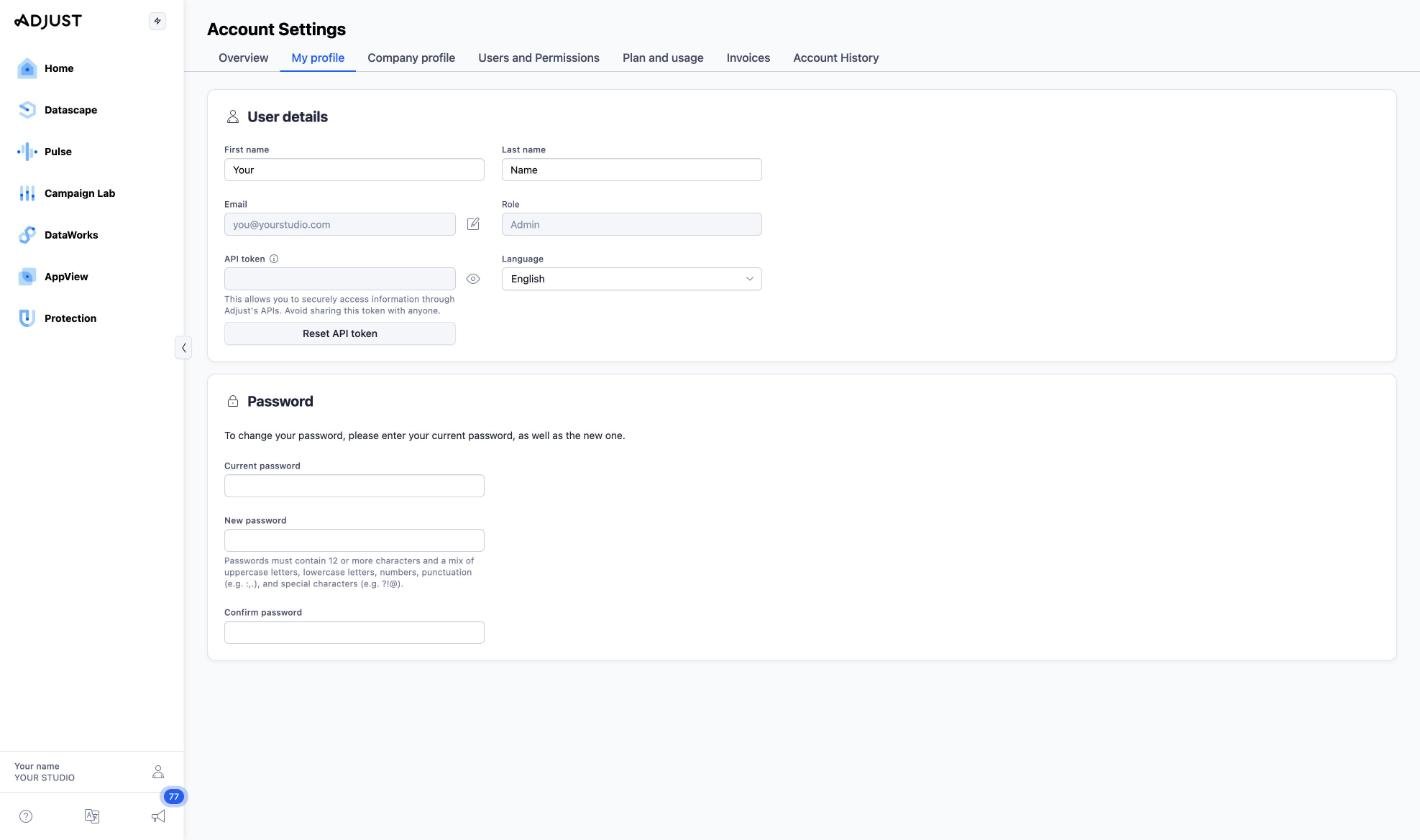Reveal the API token with the eye icon
Image resolution: width=1420 pixels, height=840 pixels.
point(473,279)
